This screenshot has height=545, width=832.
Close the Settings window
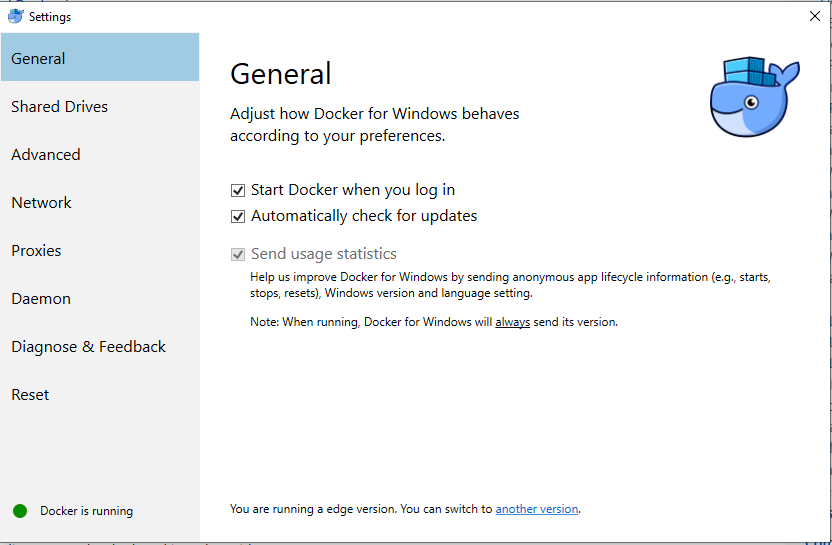pyautogui.click(x=814, y=16)
